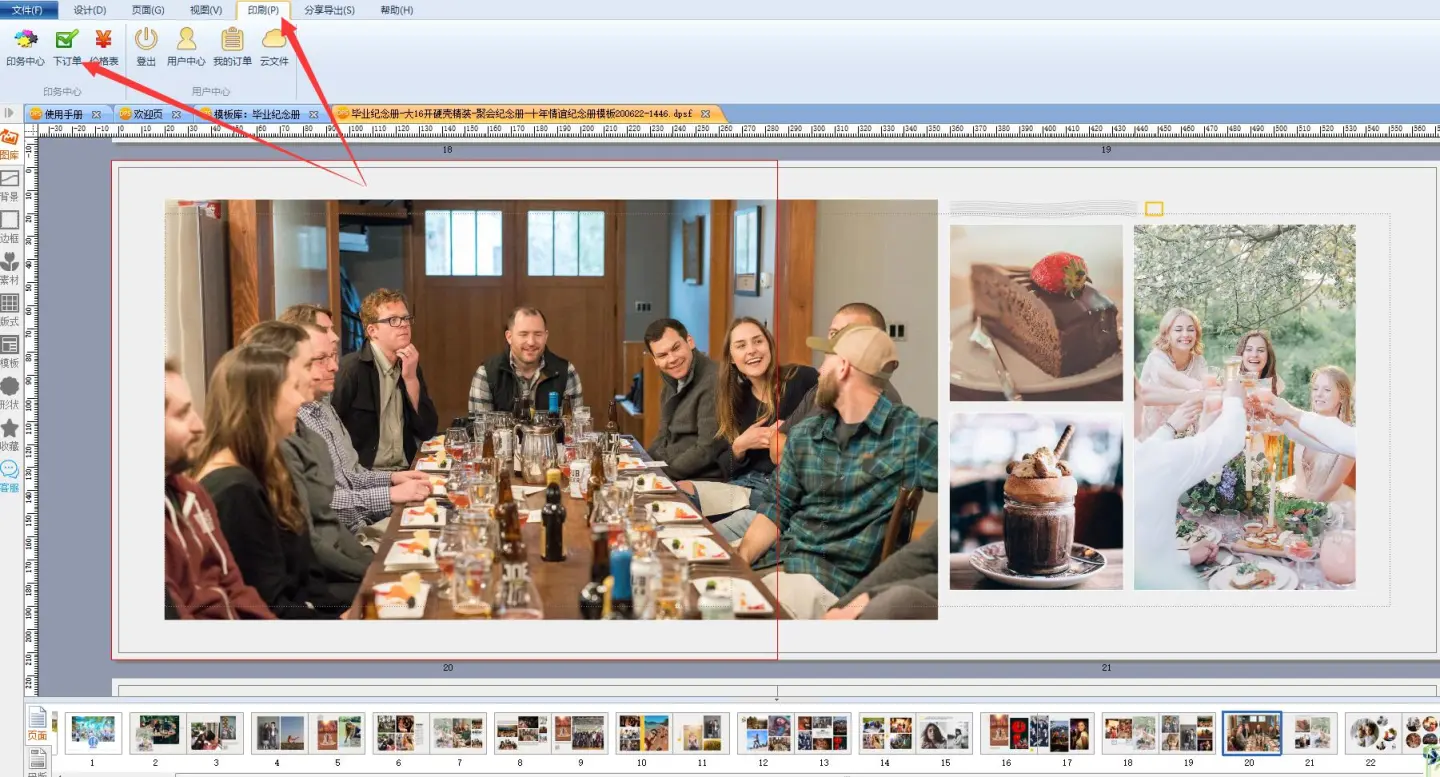Screen dimensions: 1440x777
Task: View 我的订单 my orders
Action: 232,47
